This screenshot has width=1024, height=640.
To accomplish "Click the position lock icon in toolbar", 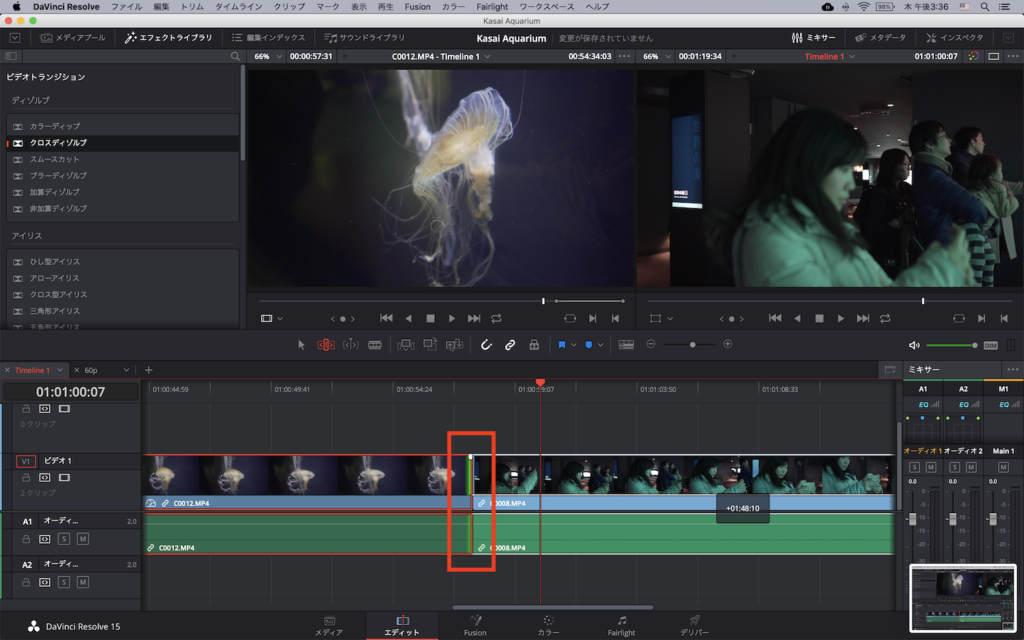I will pos(534,344).
